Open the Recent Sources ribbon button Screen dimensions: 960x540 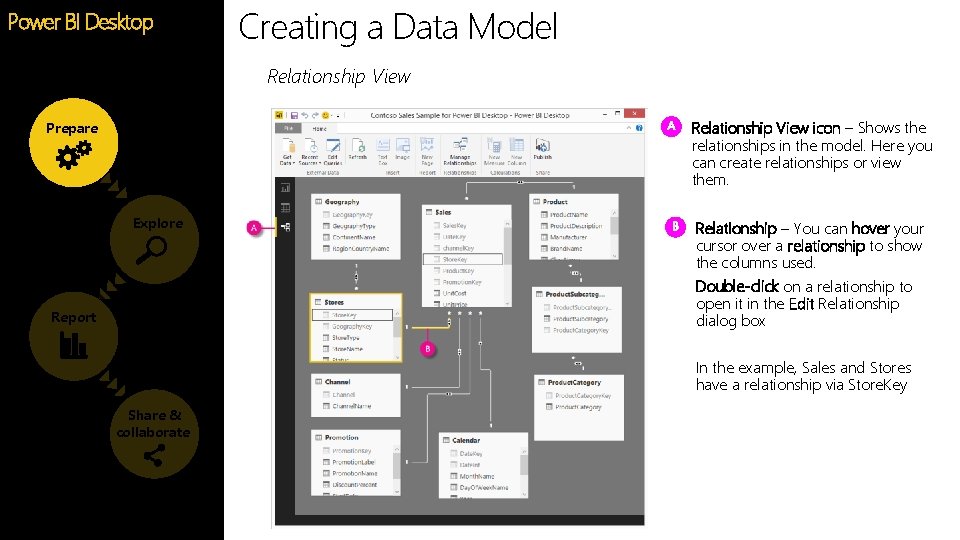(310, 151)
